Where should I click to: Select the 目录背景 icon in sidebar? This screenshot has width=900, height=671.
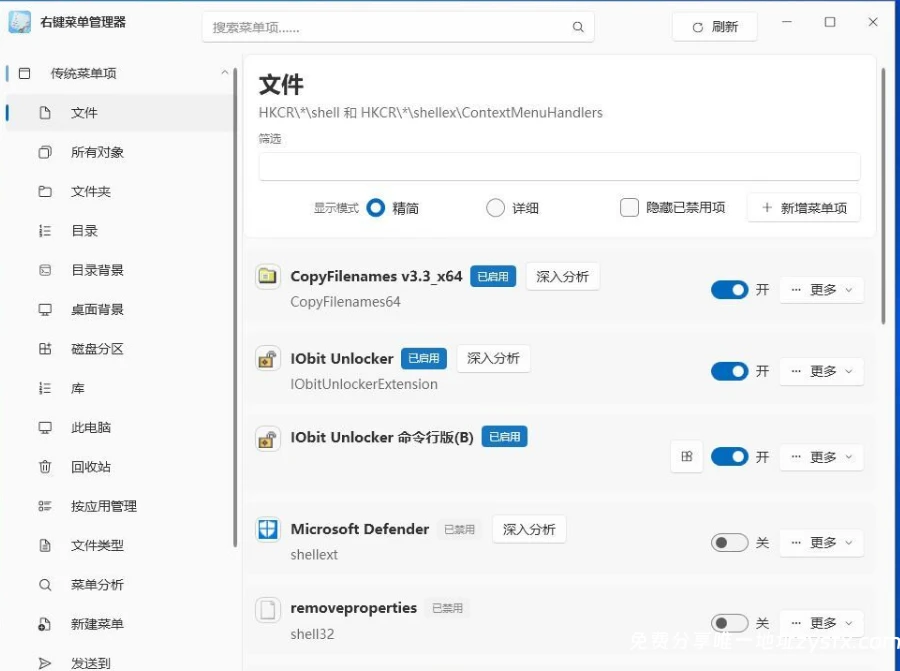[x=45, y=270]
